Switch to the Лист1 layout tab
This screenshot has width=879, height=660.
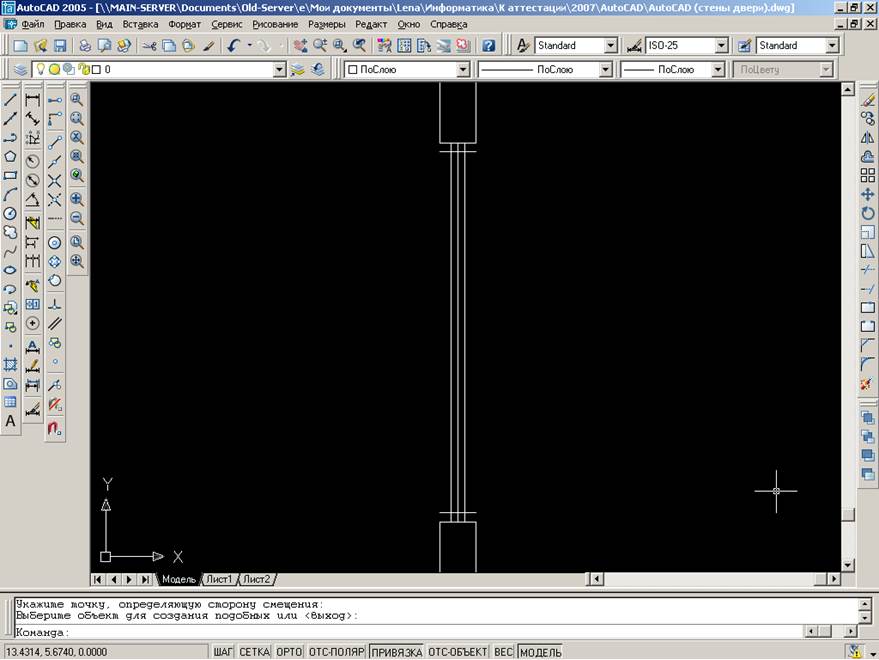click(x=219, y=579)
